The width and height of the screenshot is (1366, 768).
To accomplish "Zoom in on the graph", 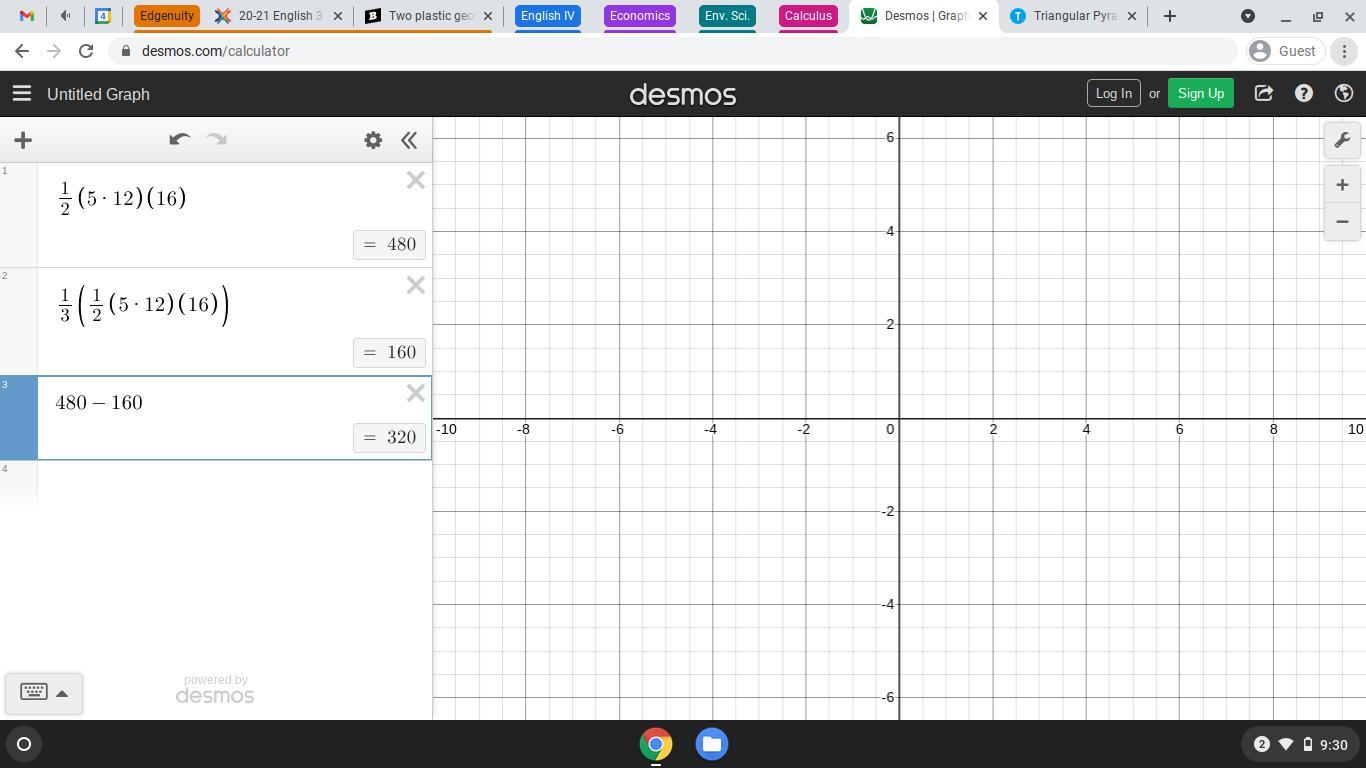I will (x=1342, y=185).
